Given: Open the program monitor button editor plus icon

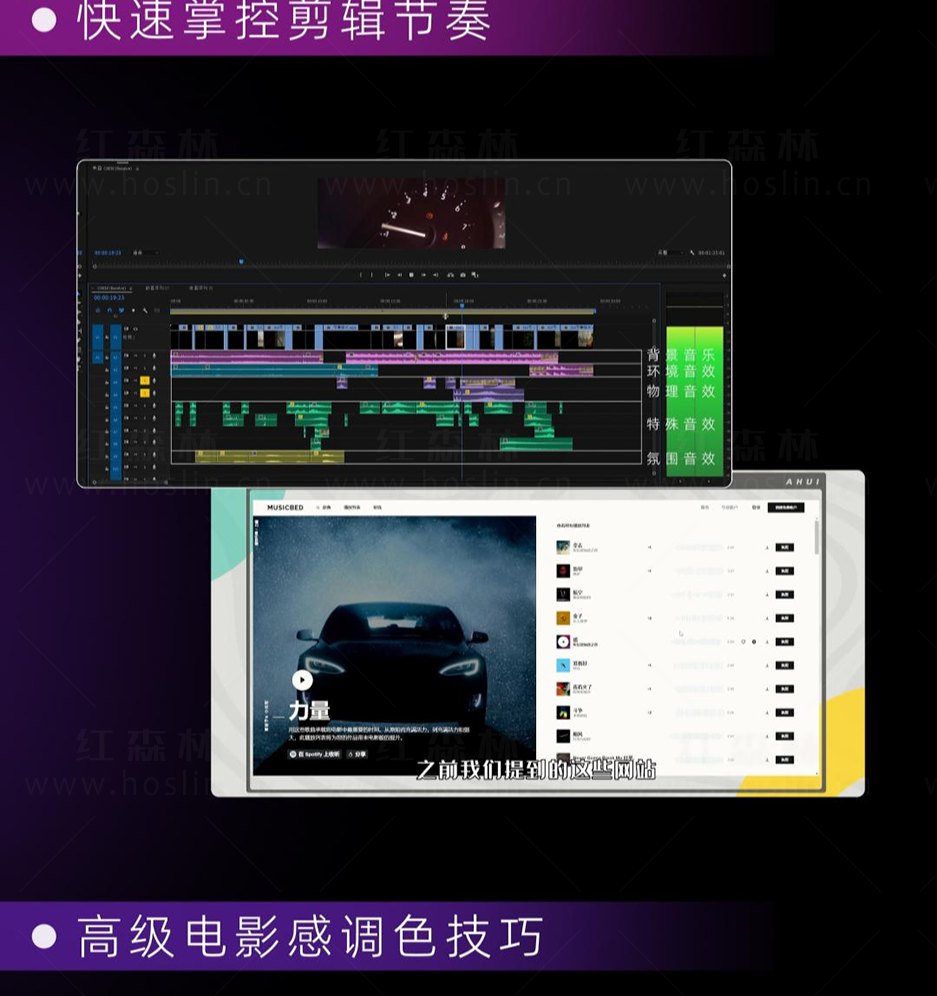Looking at the screenshot, I should pos(725,276).
